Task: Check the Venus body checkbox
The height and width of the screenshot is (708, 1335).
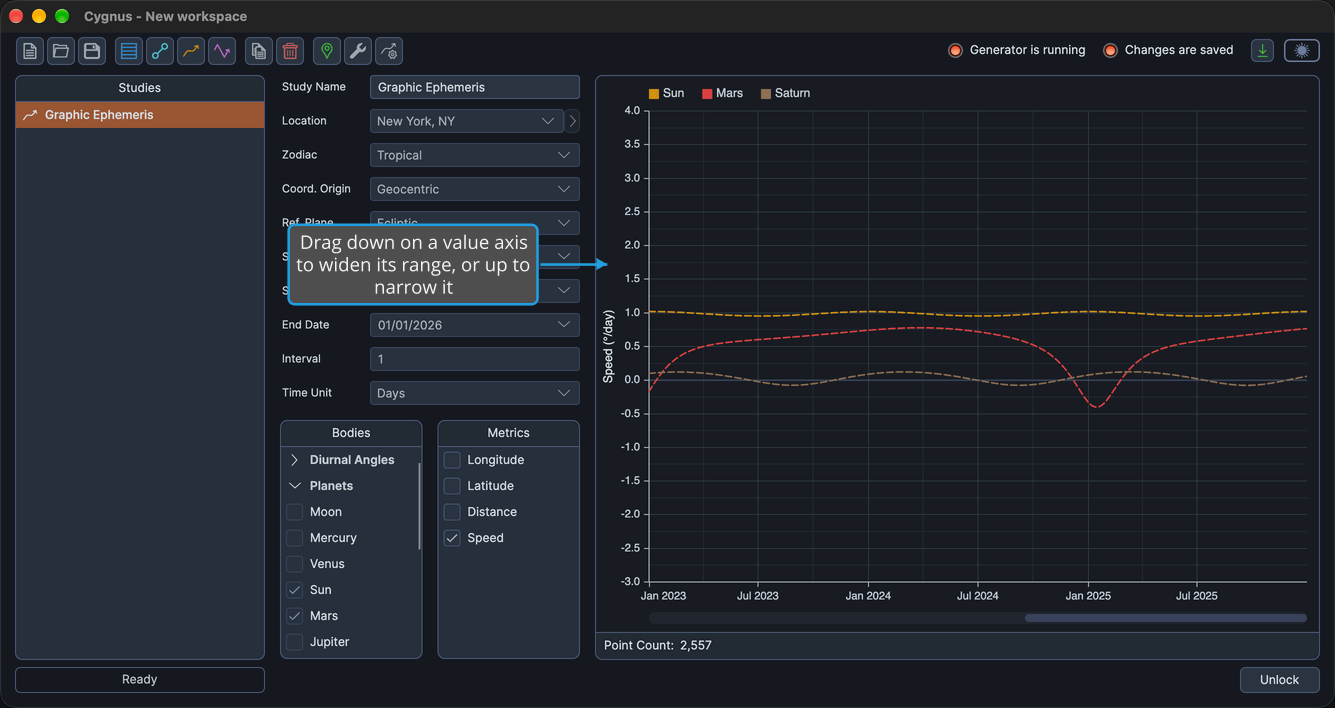Action: [295, 564]
